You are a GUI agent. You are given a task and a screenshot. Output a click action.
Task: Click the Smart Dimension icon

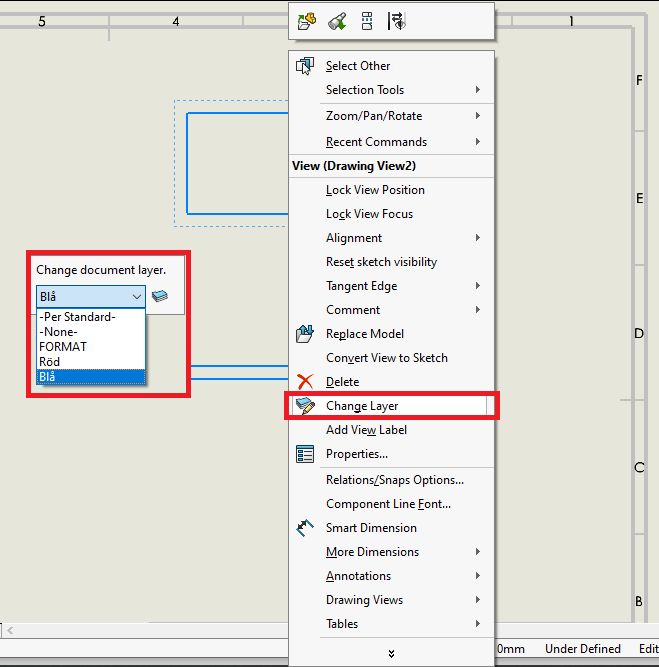[305, 528]
